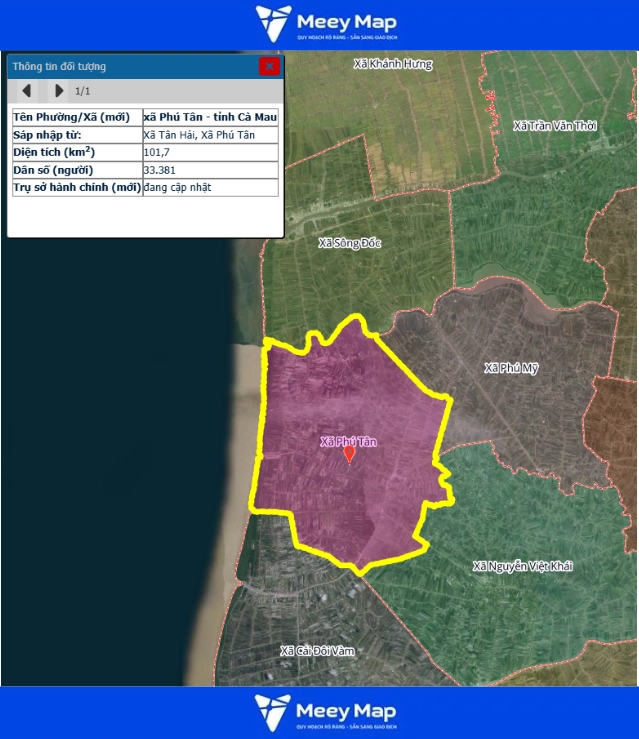Viewport: 639px width, 739px height.
Task: Click the red location pin marker
Action: point(349,454)
